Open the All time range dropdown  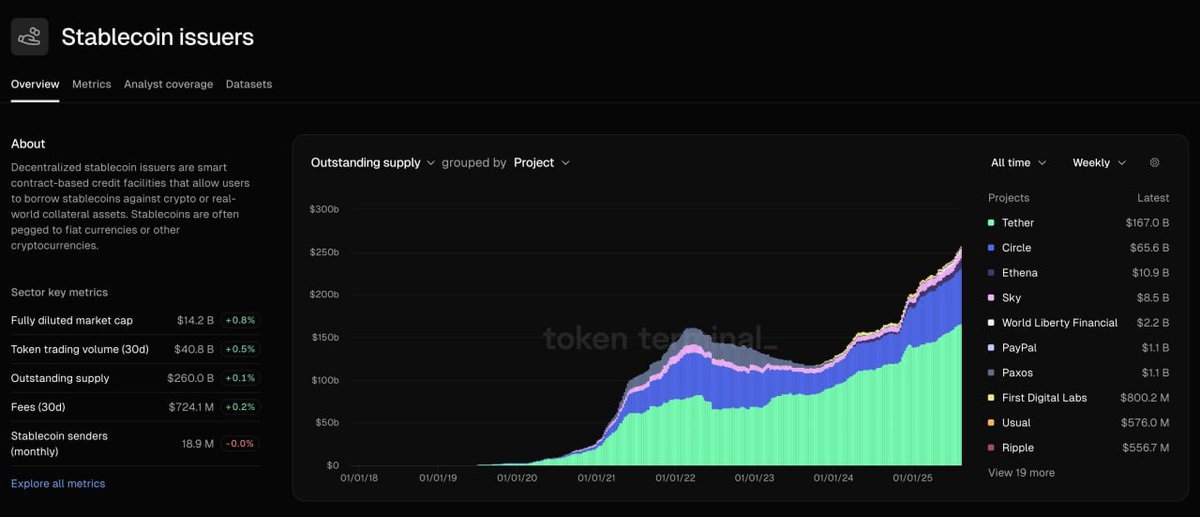tap(1019, 163)
